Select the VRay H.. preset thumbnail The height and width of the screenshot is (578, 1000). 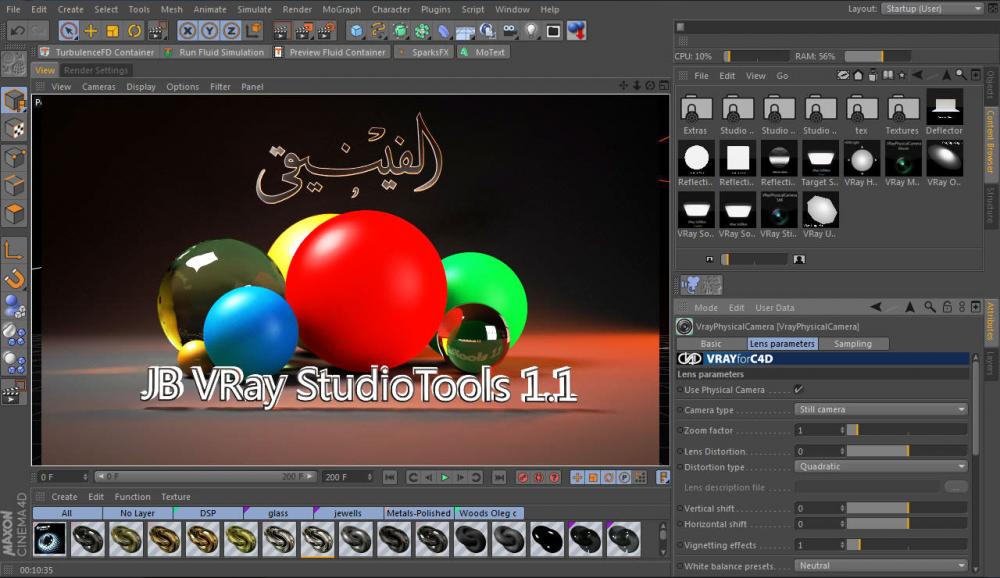[x=862, y=163]
